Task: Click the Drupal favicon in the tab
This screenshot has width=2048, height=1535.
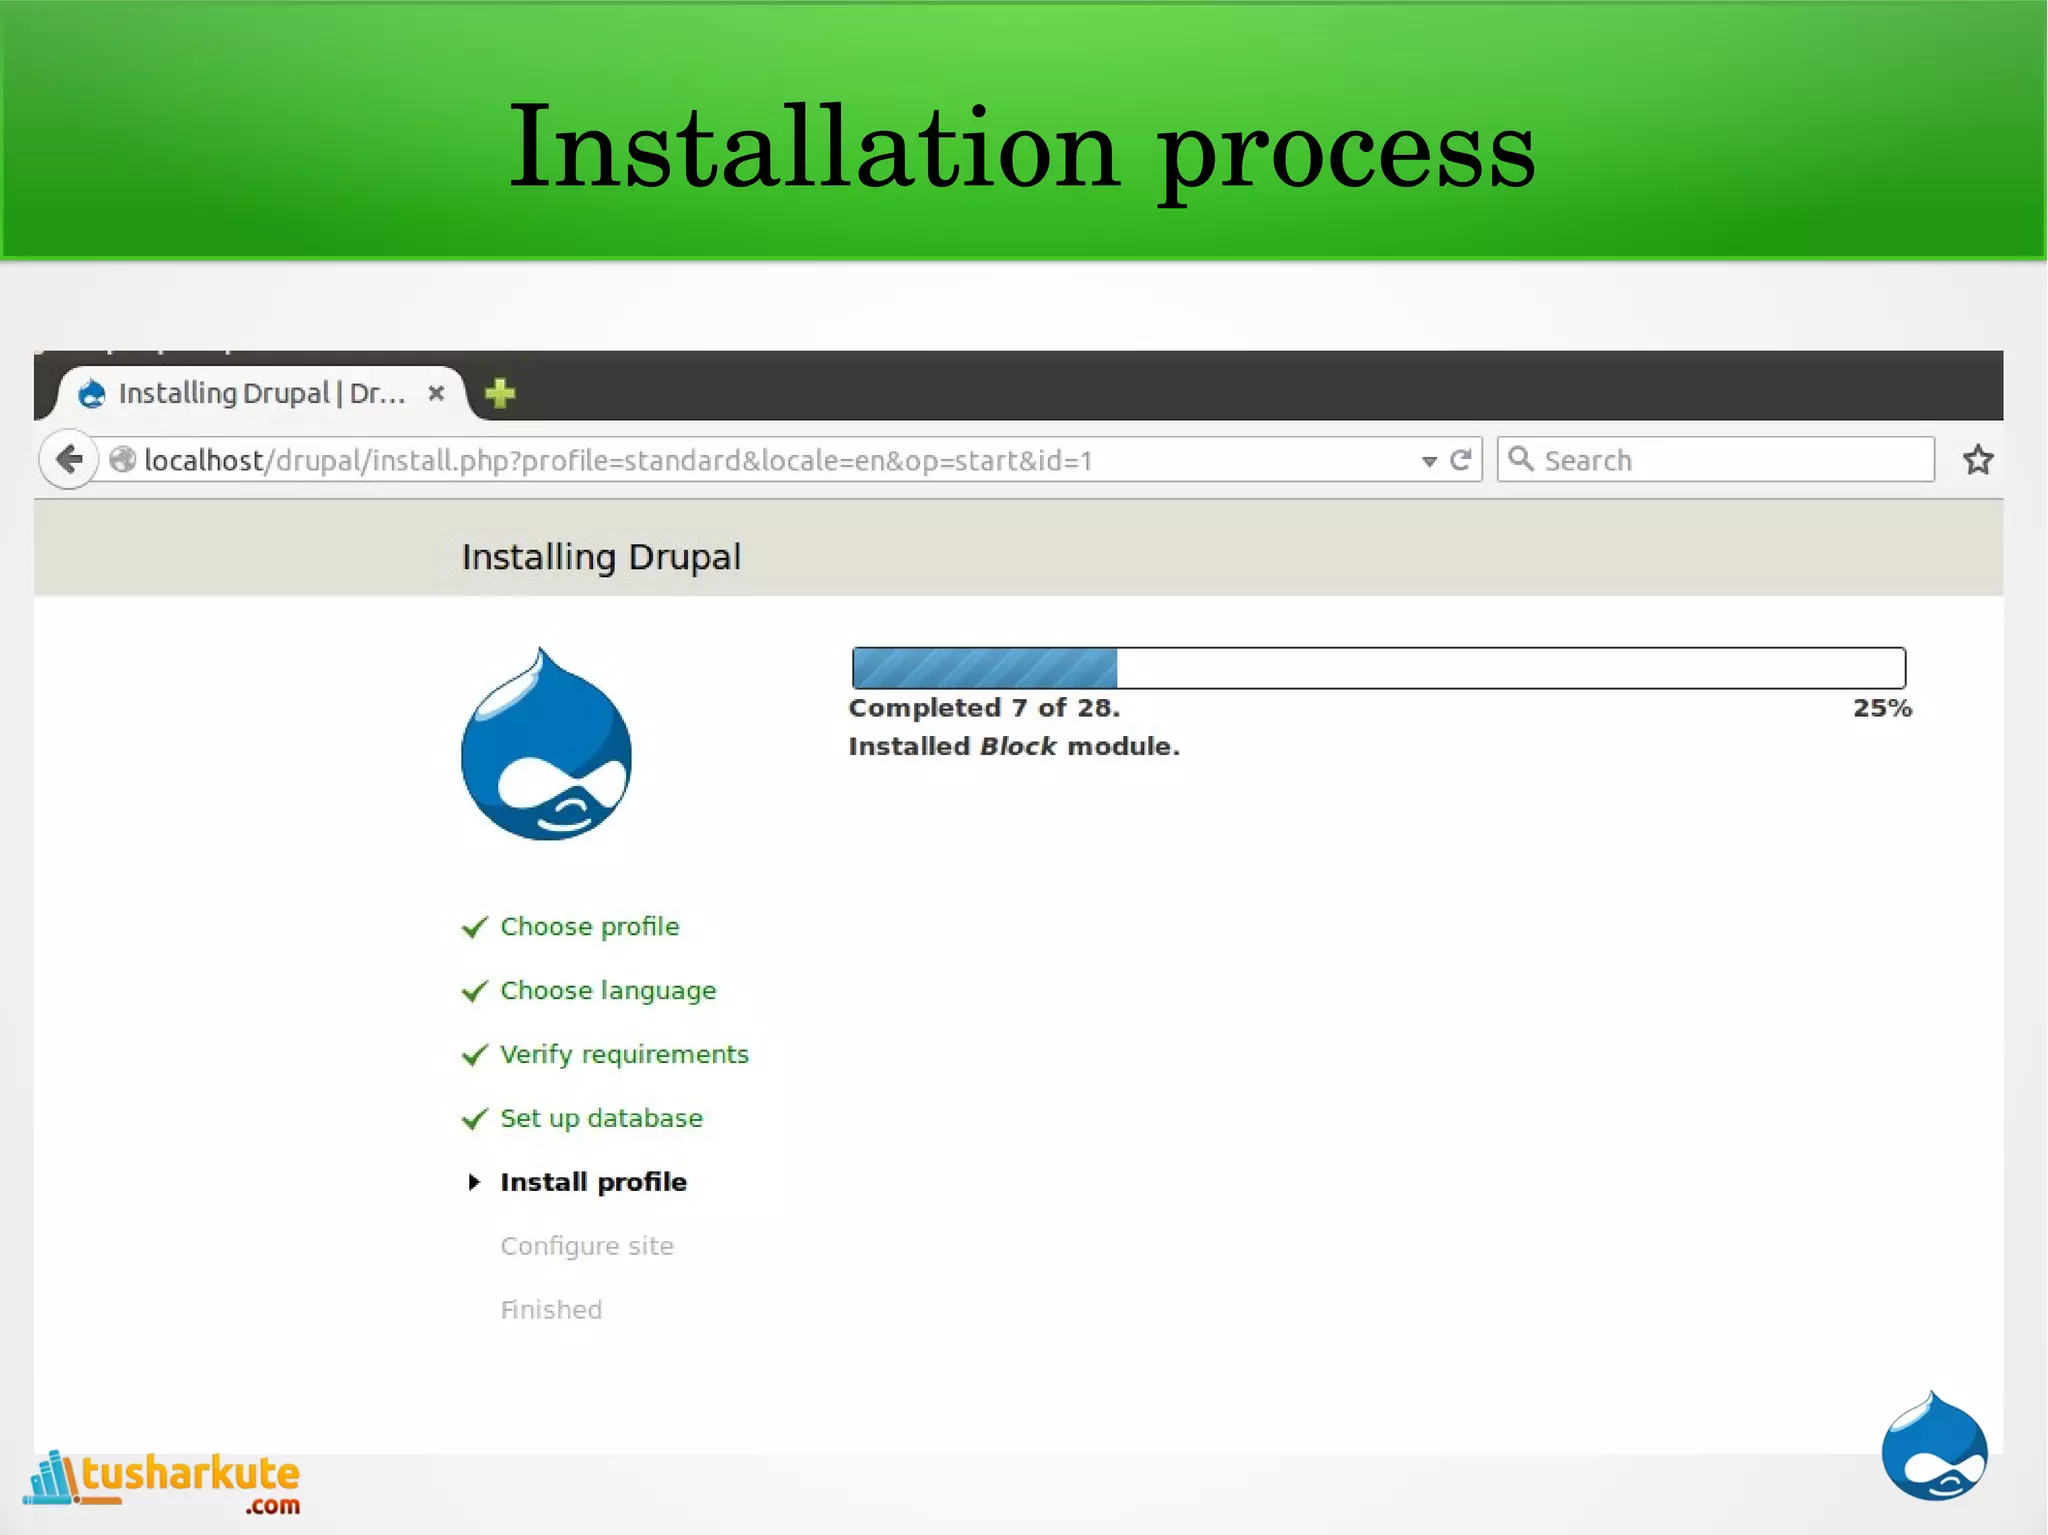Action: 92,393
